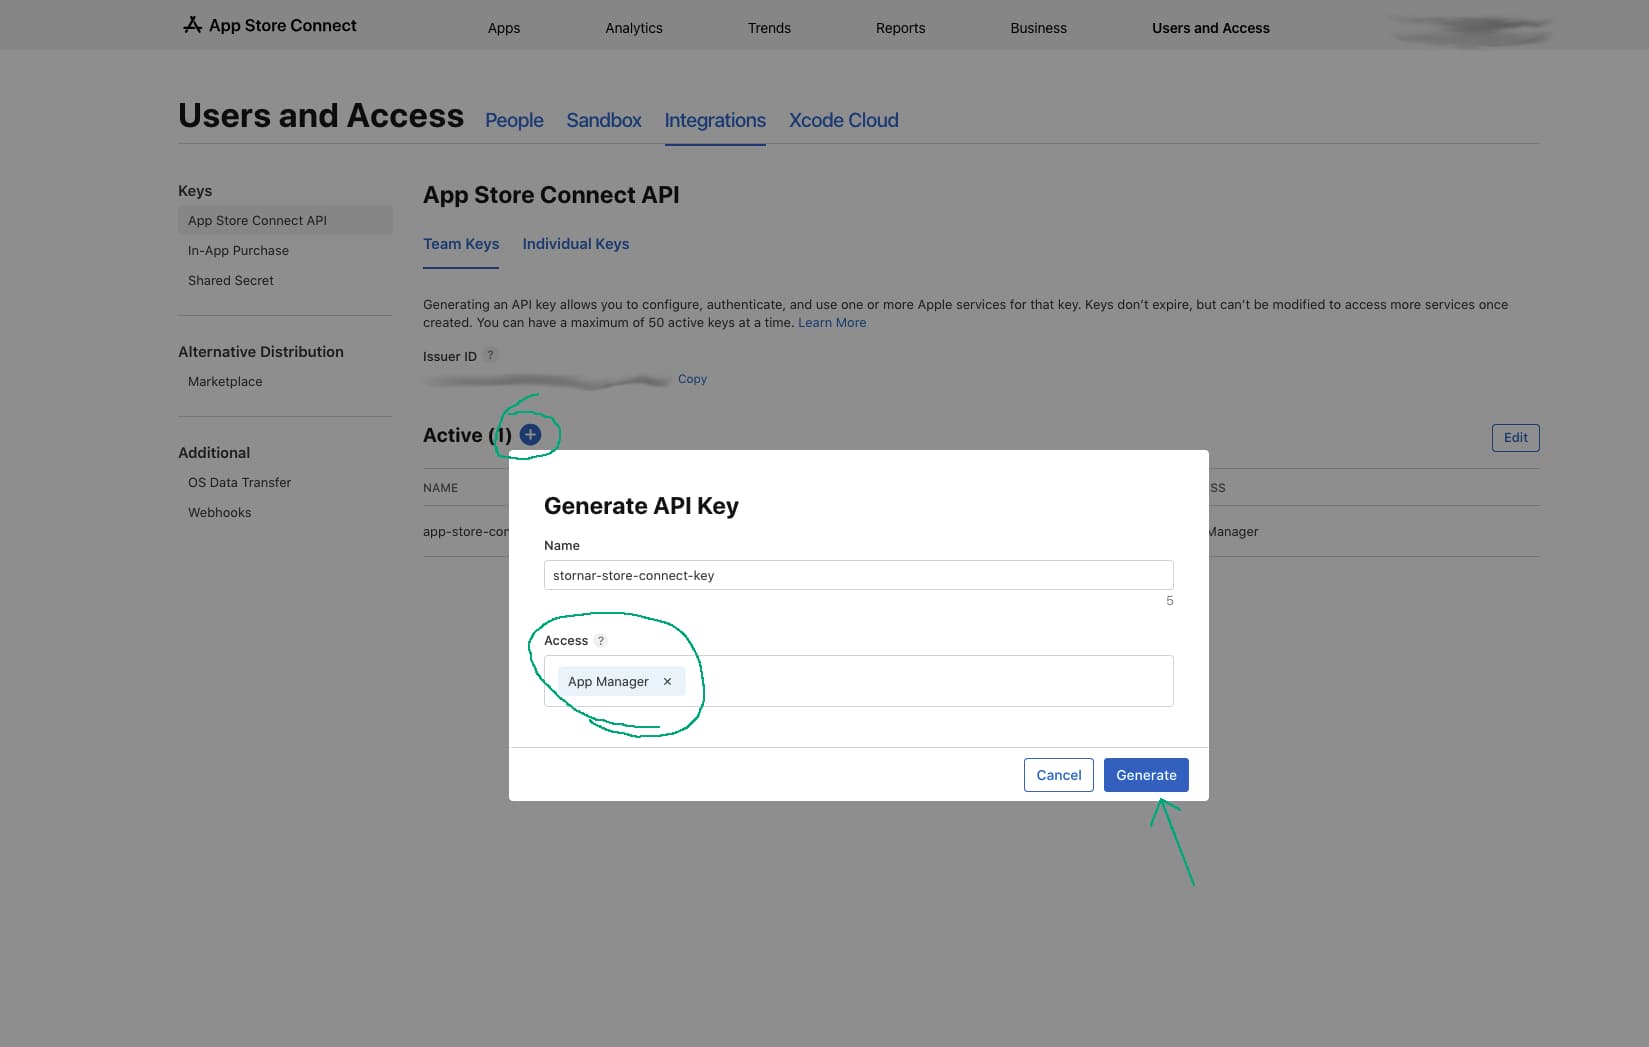1649x1047 pixels.
Task: Open Webhooks in sidebar
Action: coord(219,512)
